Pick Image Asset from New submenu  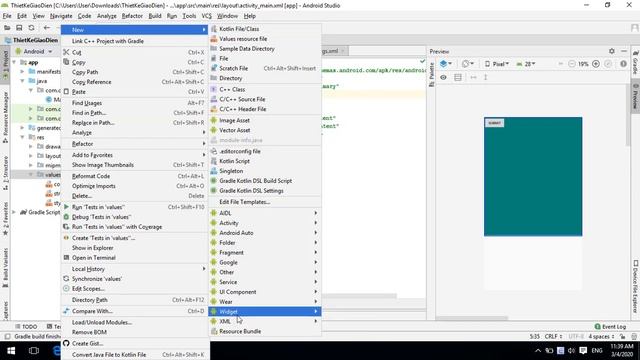tap(264, 120)
